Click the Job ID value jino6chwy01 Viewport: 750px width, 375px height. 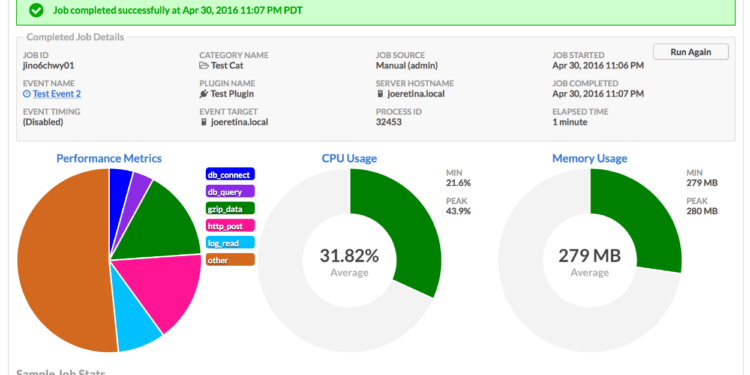tap(48, 66)
